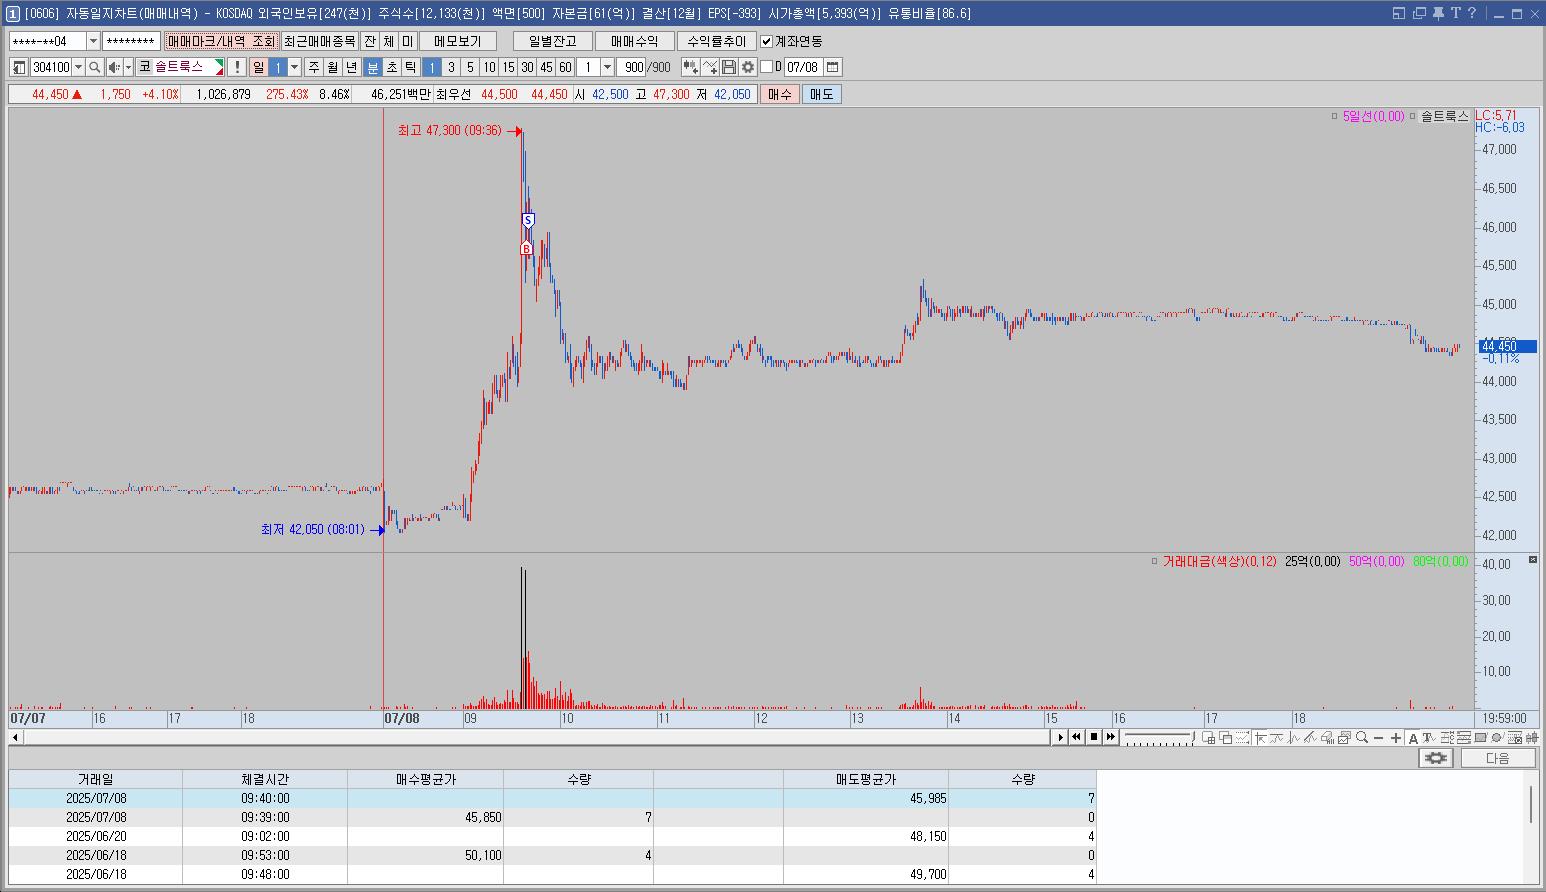Viewport: 1546px width, 892px height.
Task: Click the 매매마크/내역 조회 button
Action: [x=221, y=41]
